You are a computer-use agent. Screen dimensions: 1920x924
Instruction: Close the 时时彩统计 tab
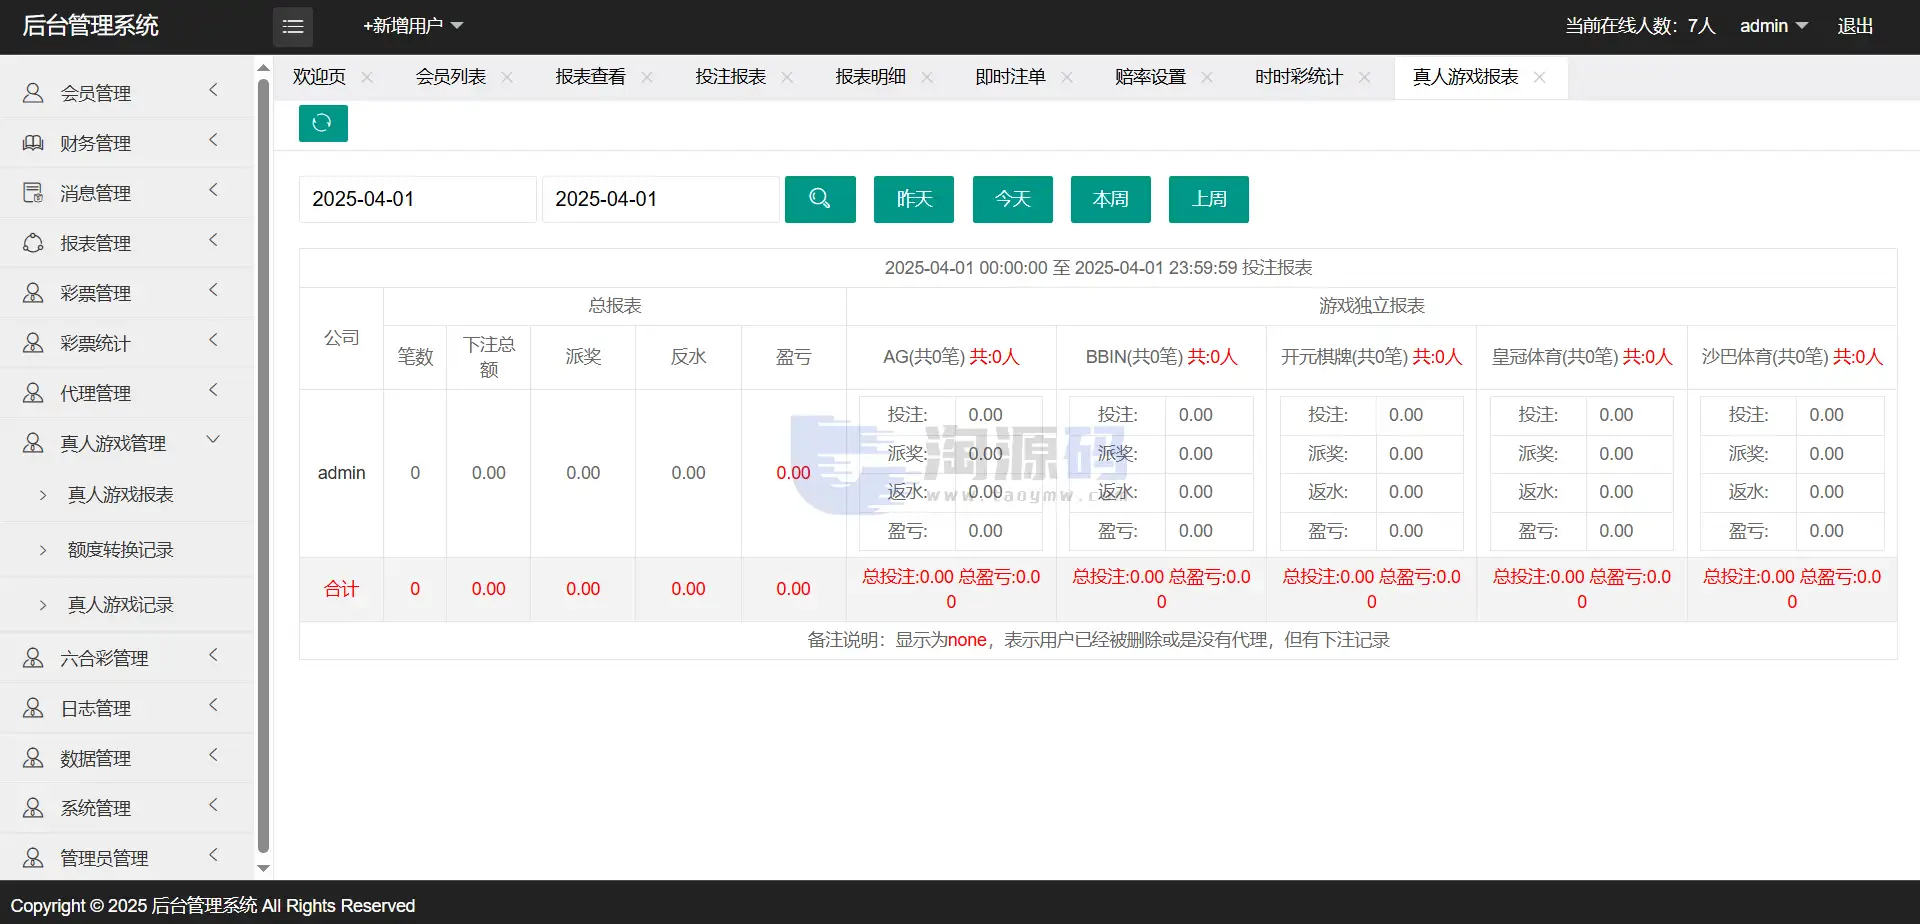click(x=1364, y=77)
